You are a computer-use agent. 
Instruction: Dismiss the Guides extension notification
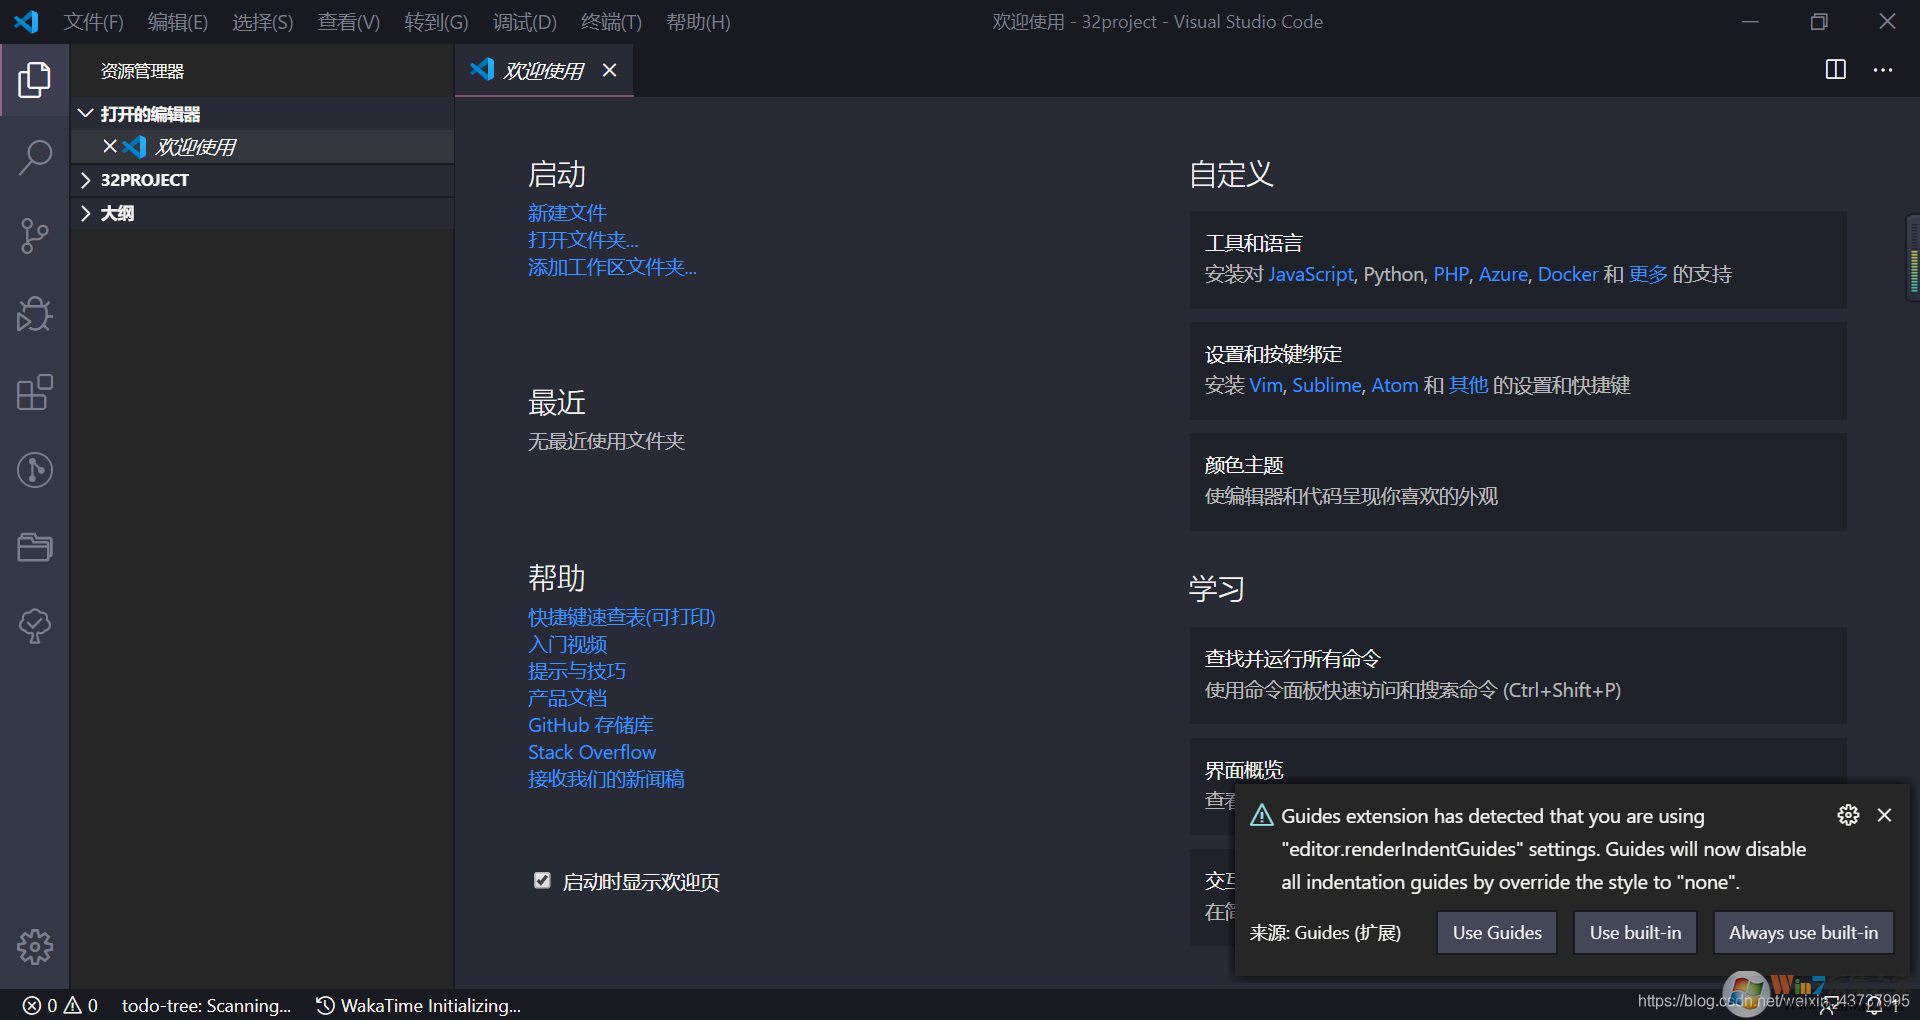pyautogui.click(x=1886, y=815)
